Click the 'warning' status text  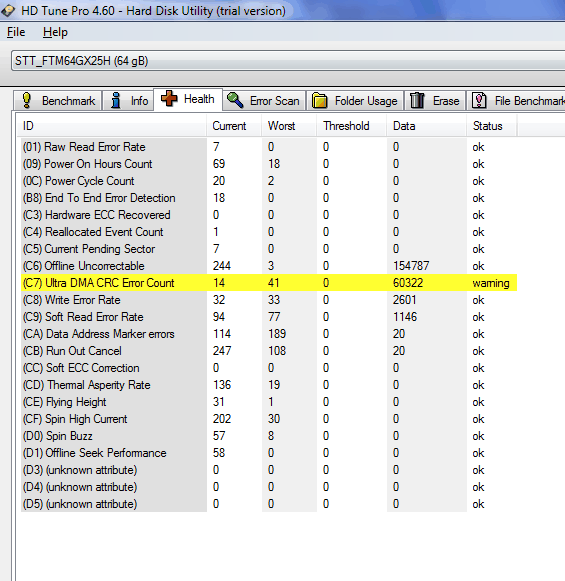point(491,283)
